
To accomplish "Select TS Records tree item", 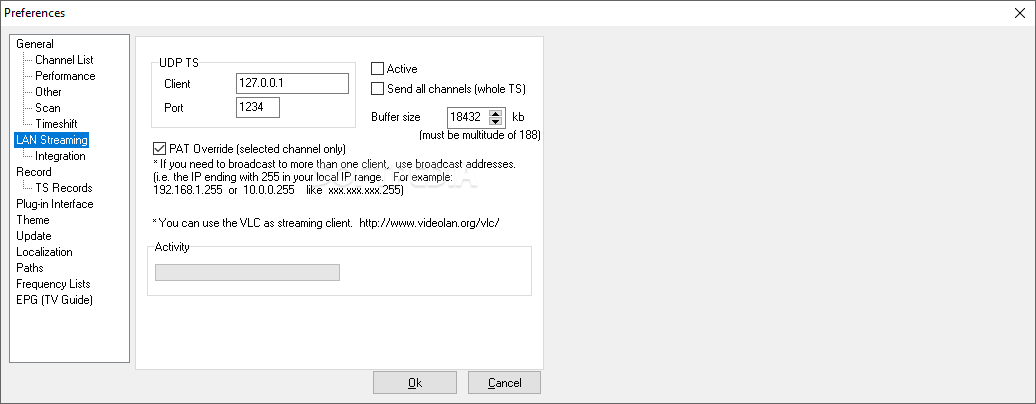I will click(x=63, y=188).
